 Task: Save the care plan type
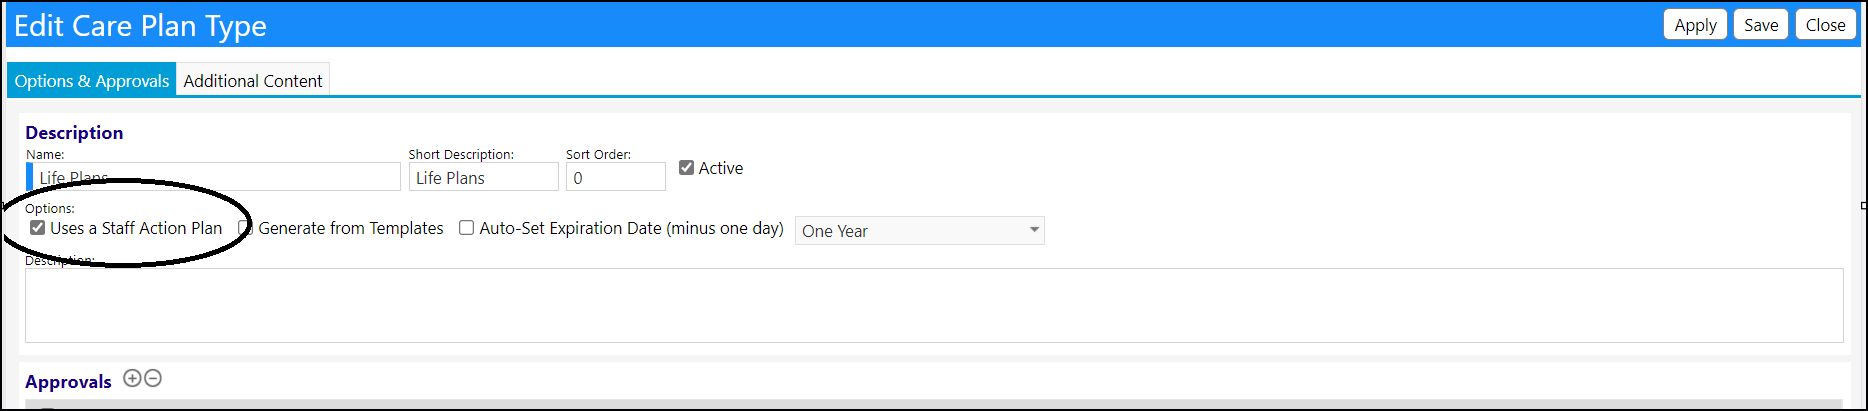coord(1761,25)
